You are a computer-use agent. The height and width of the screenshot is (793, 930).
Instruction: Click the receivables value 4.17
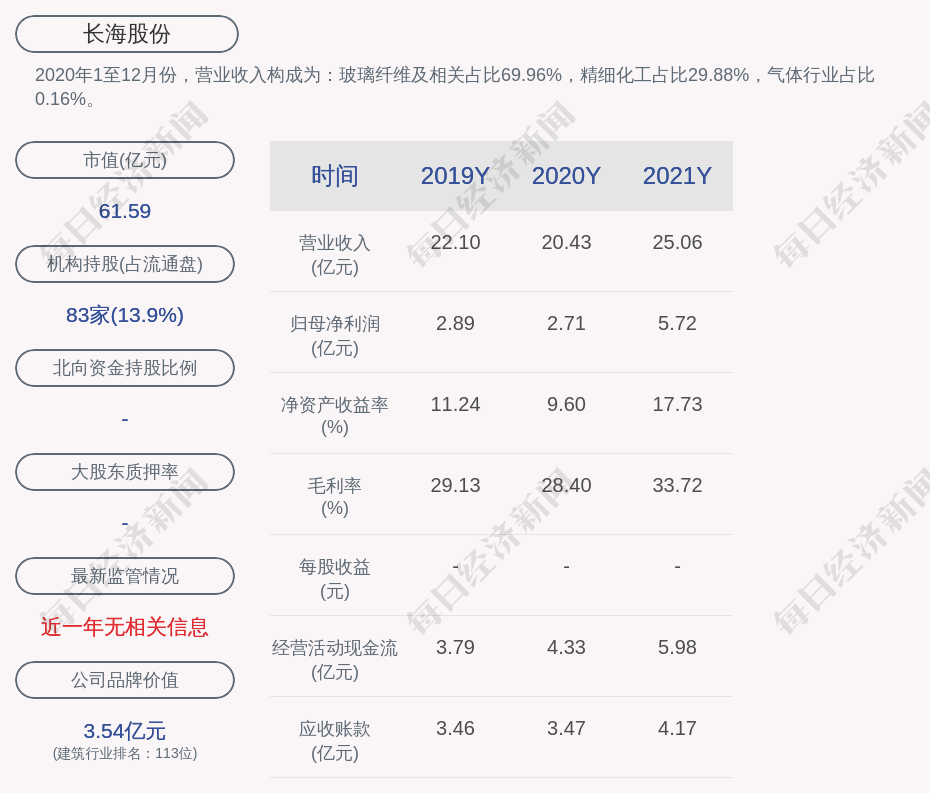click(677, 728)
